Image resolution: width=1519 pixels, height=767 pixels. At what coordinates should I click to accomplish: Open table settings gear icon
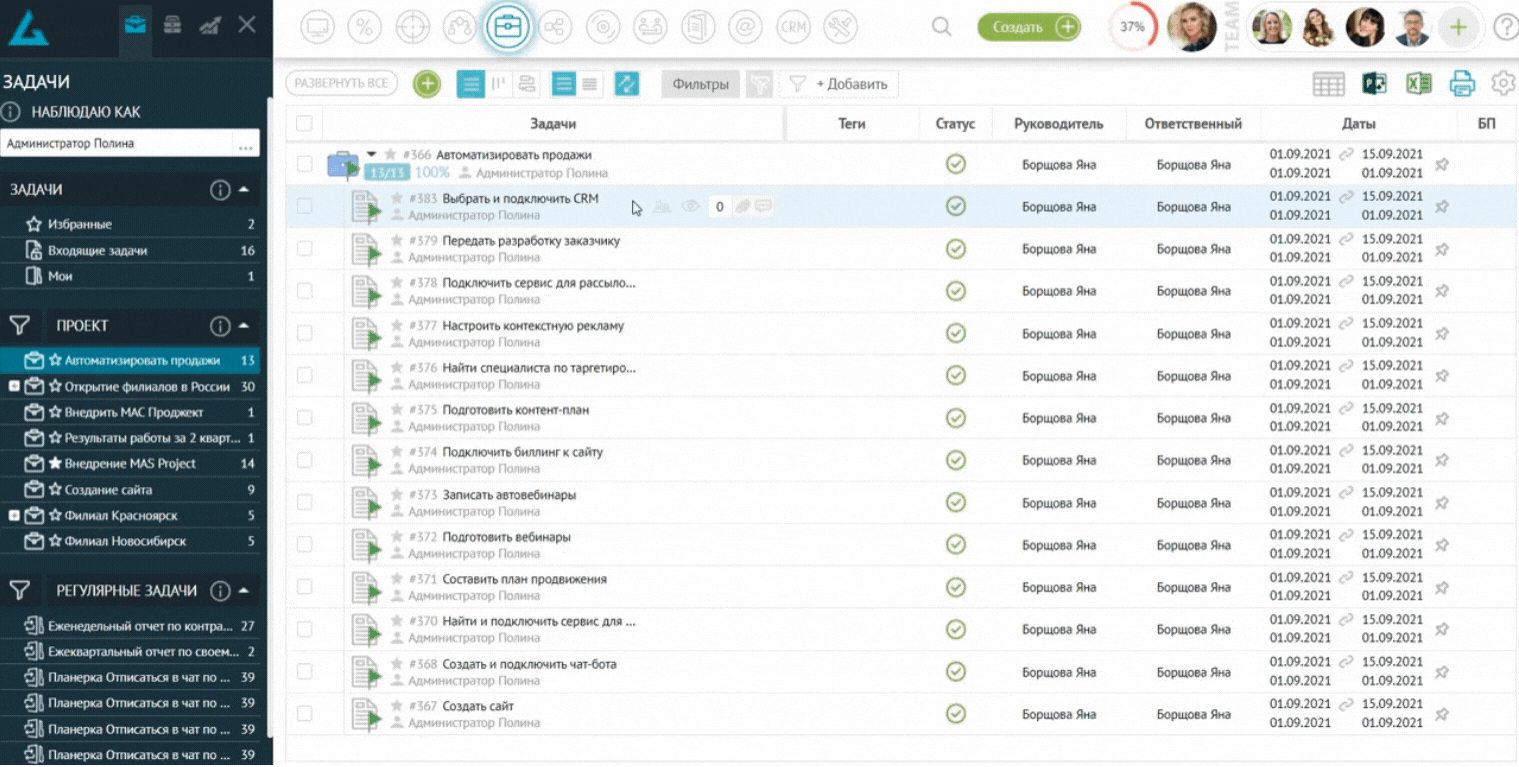click(1503, 84)
